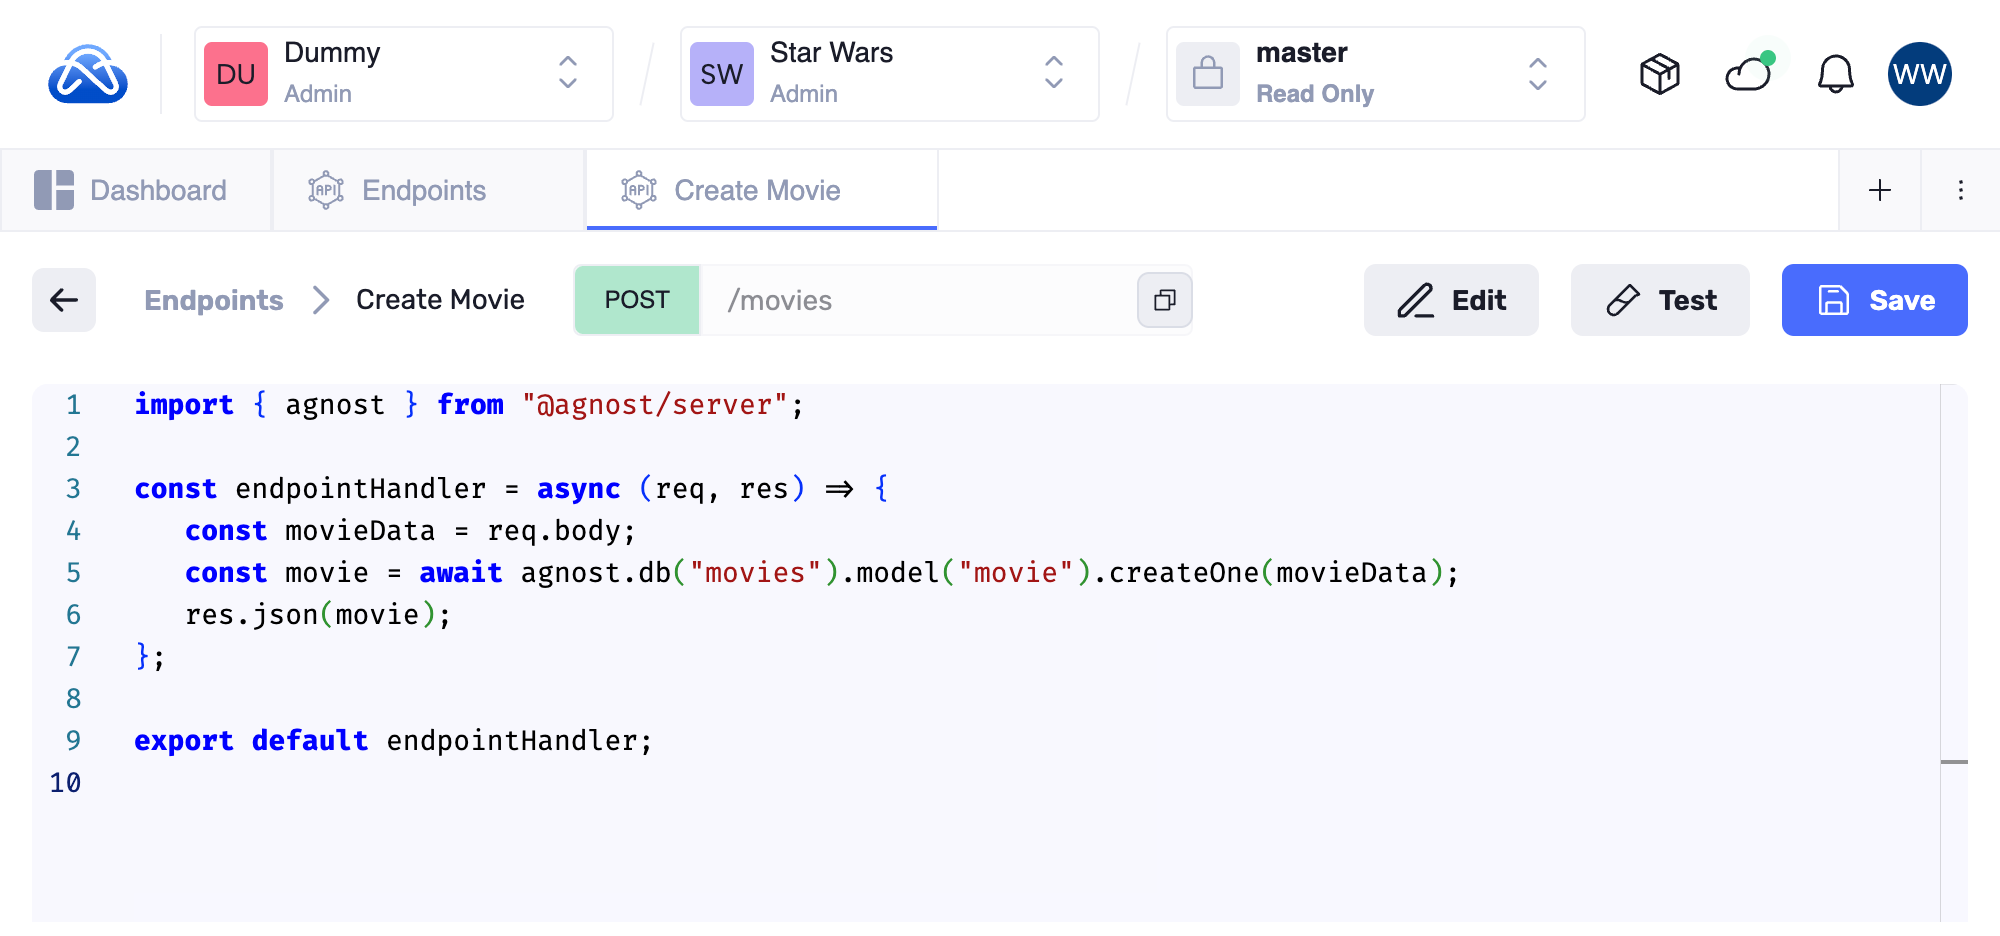Open the cloud deployment status icon
Viewport: 2000px width, 936px height.
[x=1748, y=74]
